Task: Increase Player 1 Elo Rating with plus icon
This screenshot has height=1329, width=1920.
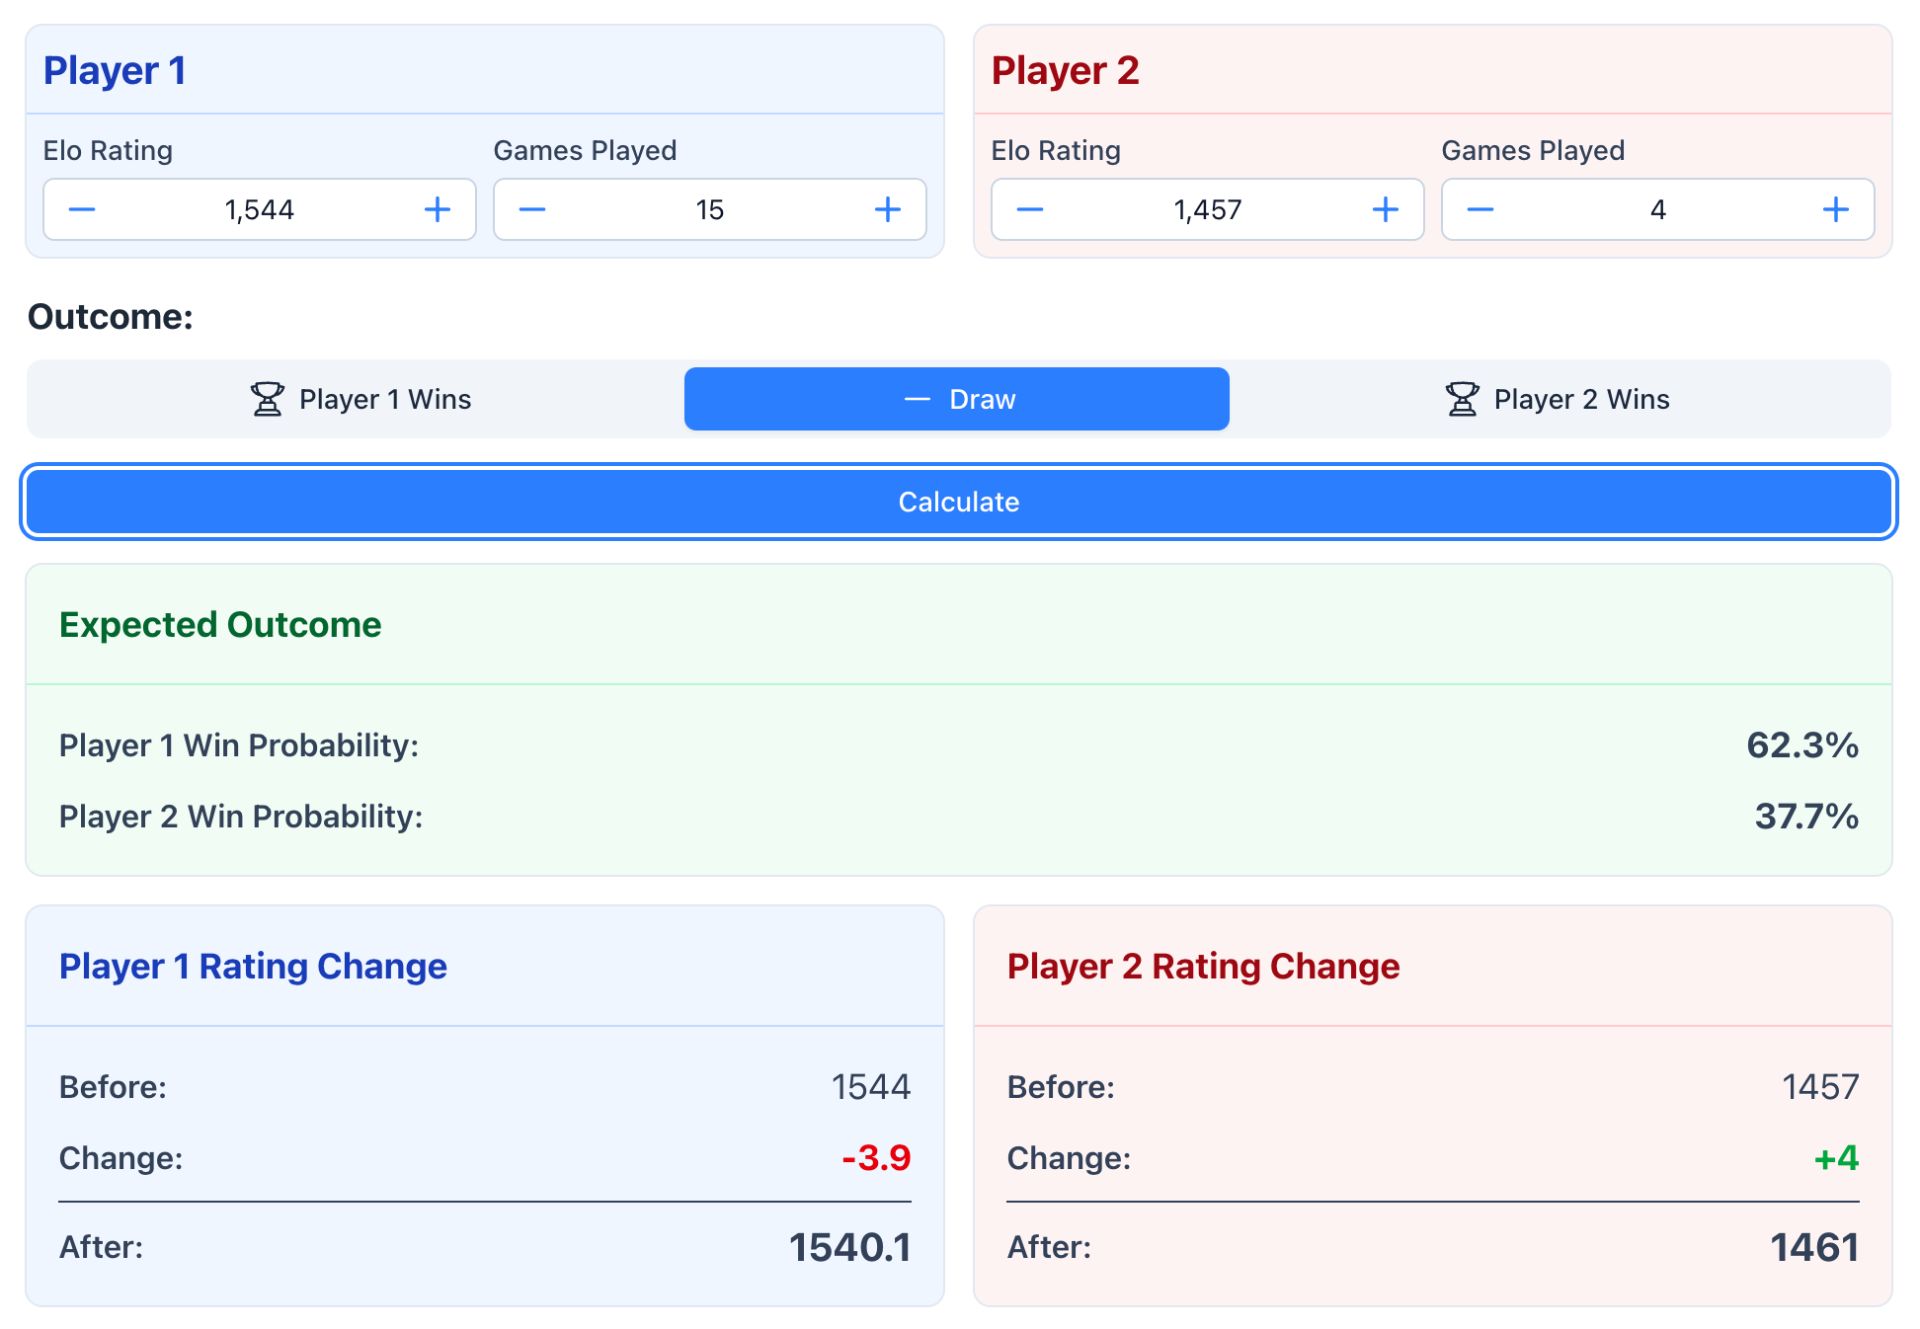Action: [x=437, y=210]
